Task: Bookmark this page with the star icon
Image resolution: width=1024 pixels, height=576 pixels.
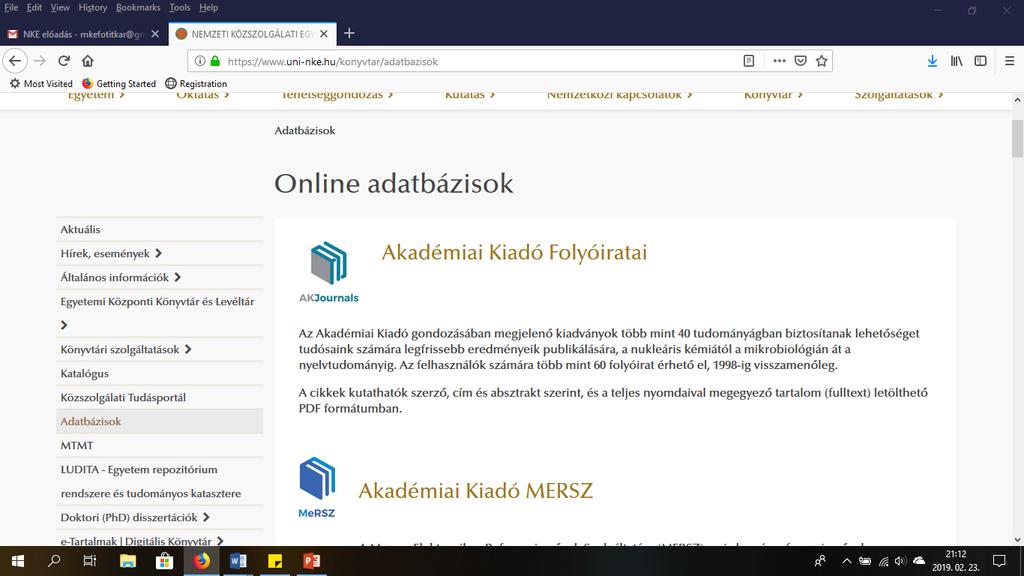Action: (x=822, y=61)
